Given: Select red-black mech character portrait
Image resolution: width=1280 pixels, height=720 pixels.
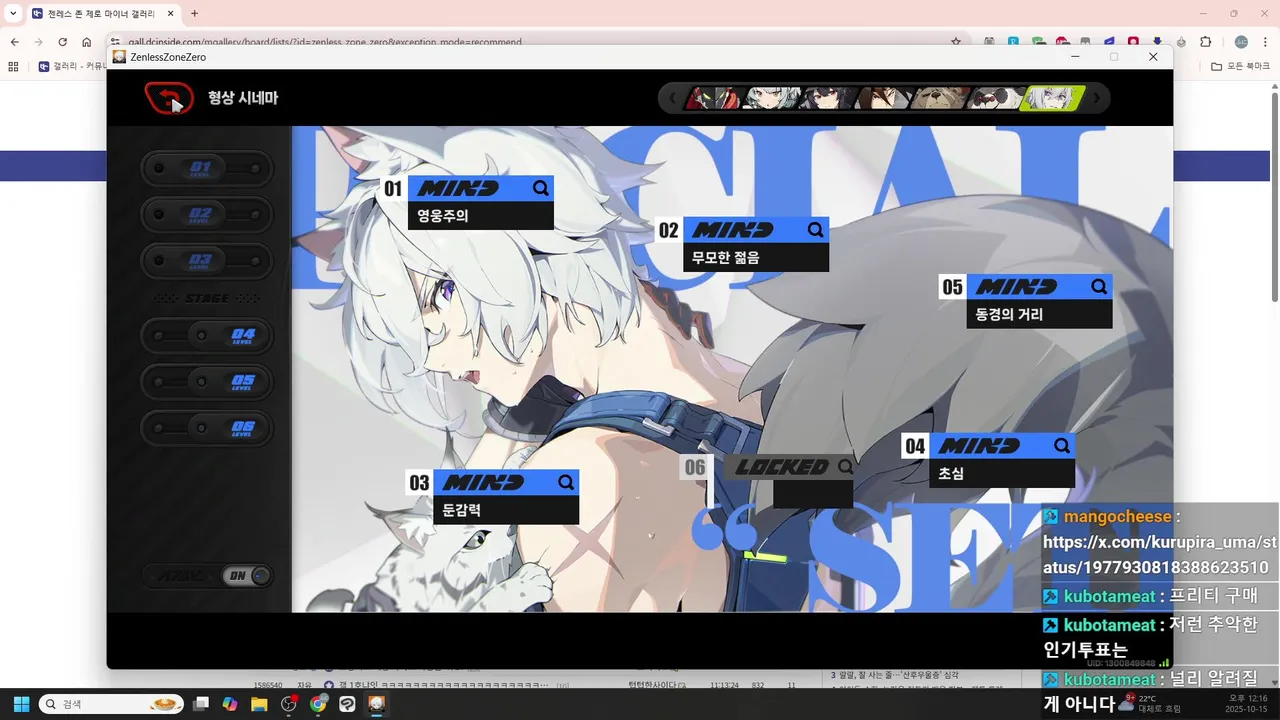Looking at the screenshot, I should click(712, 98).
